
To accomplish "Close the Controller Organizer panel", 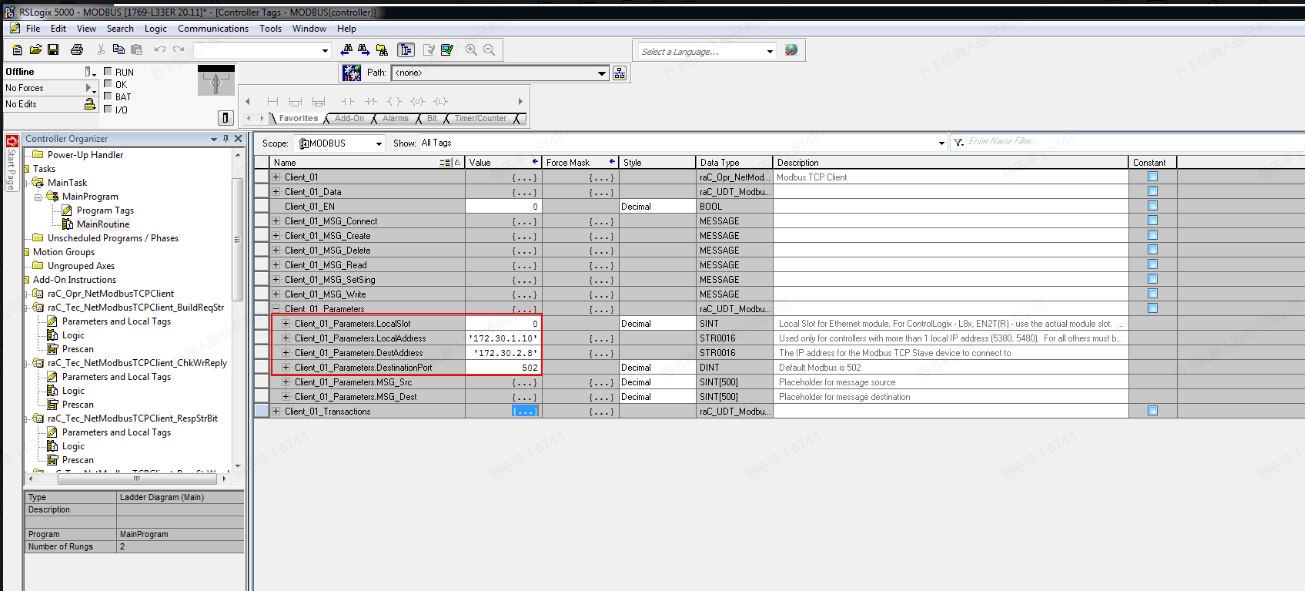I will 238,139.
